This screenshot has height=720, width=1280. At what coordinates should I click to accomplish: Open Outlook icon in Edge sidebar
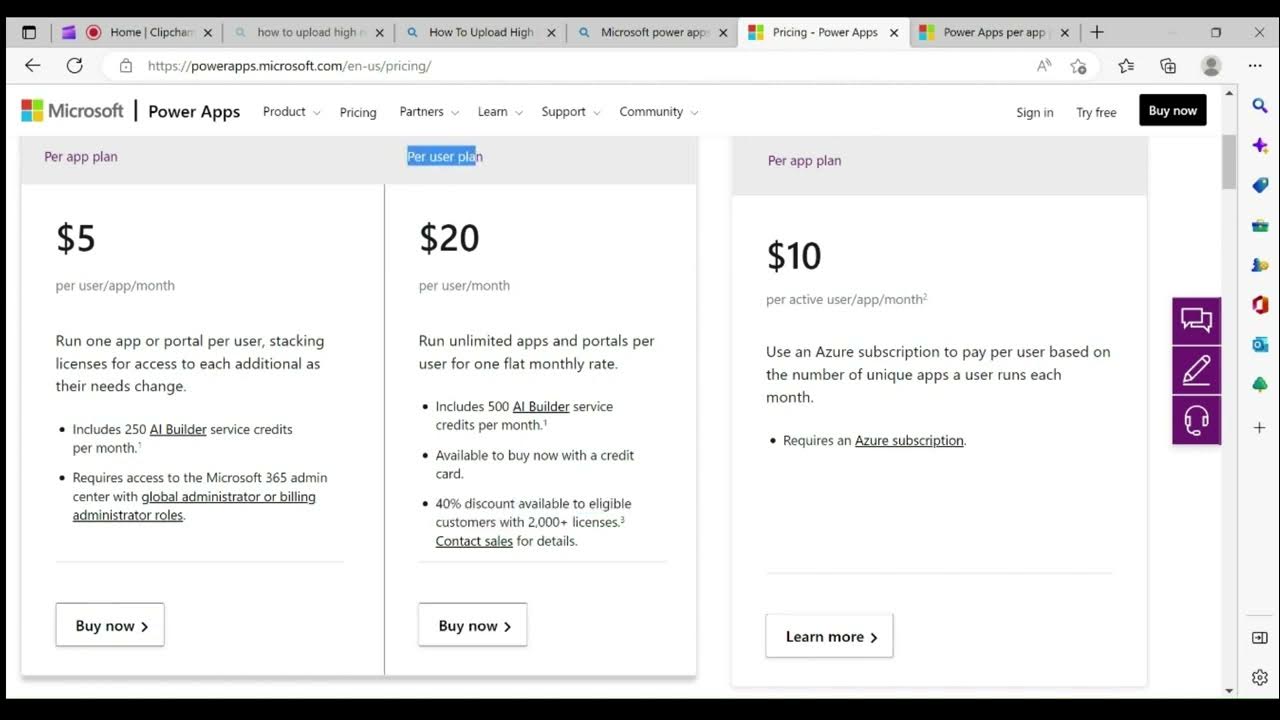coord(1260,344)
